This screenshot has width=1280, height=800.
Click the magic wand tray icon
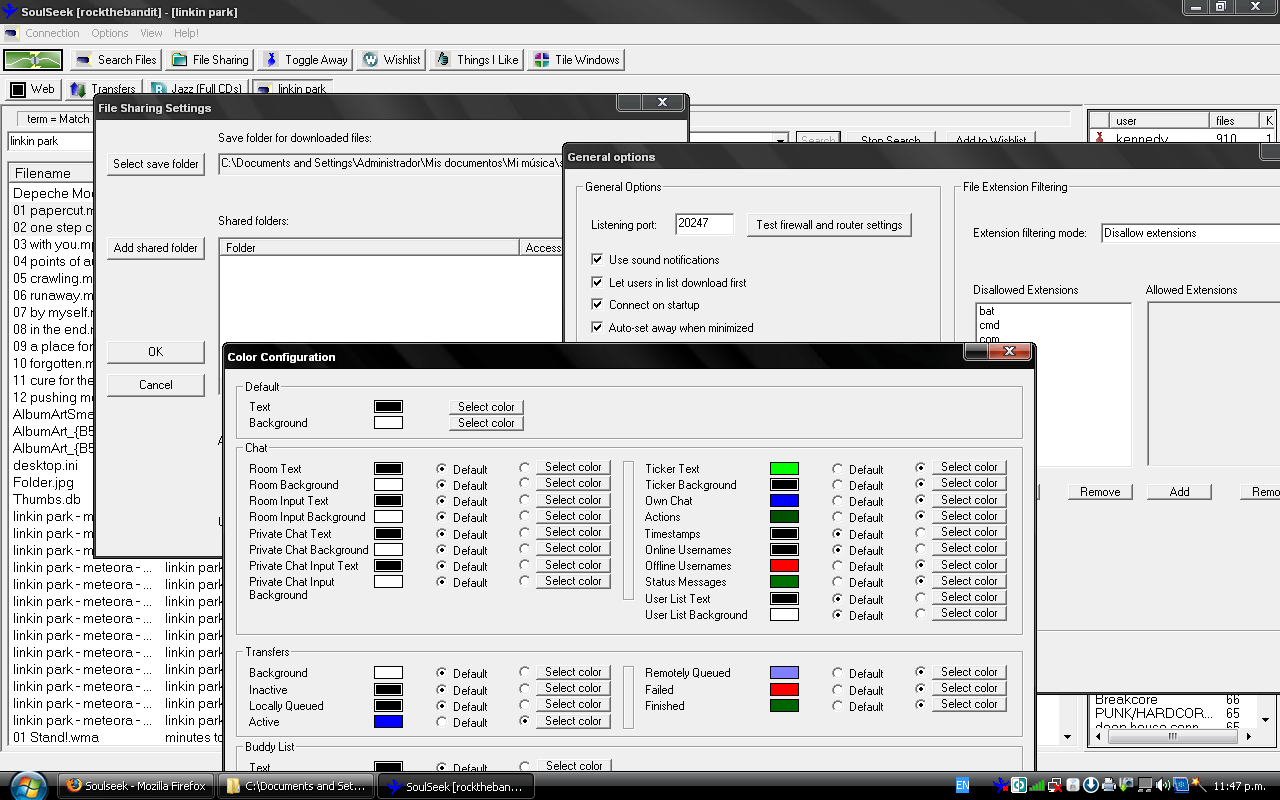pos(1198,786)
